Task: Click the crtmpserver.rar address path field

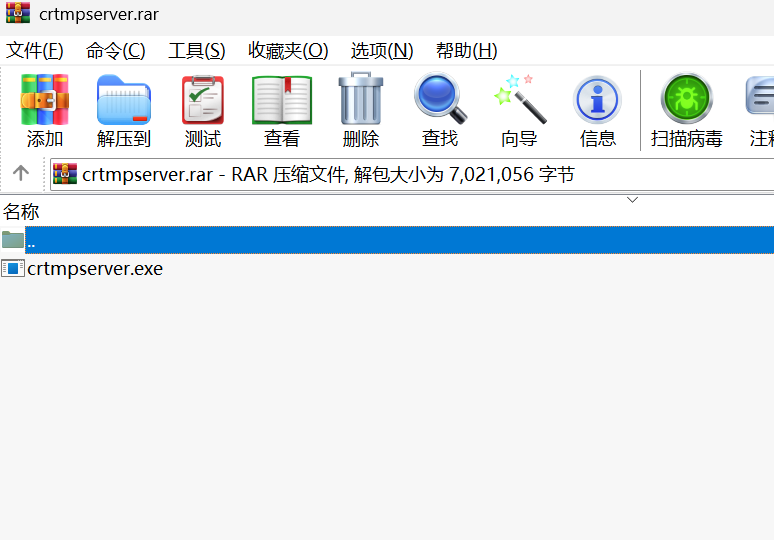Action: (x=412, y=174)
